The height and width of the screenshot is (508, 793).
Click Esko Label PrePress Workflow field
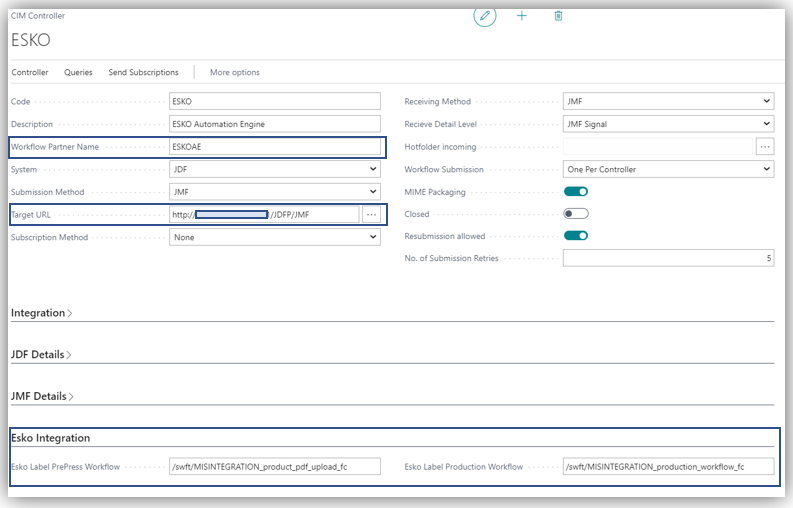(x=275, y=467)
